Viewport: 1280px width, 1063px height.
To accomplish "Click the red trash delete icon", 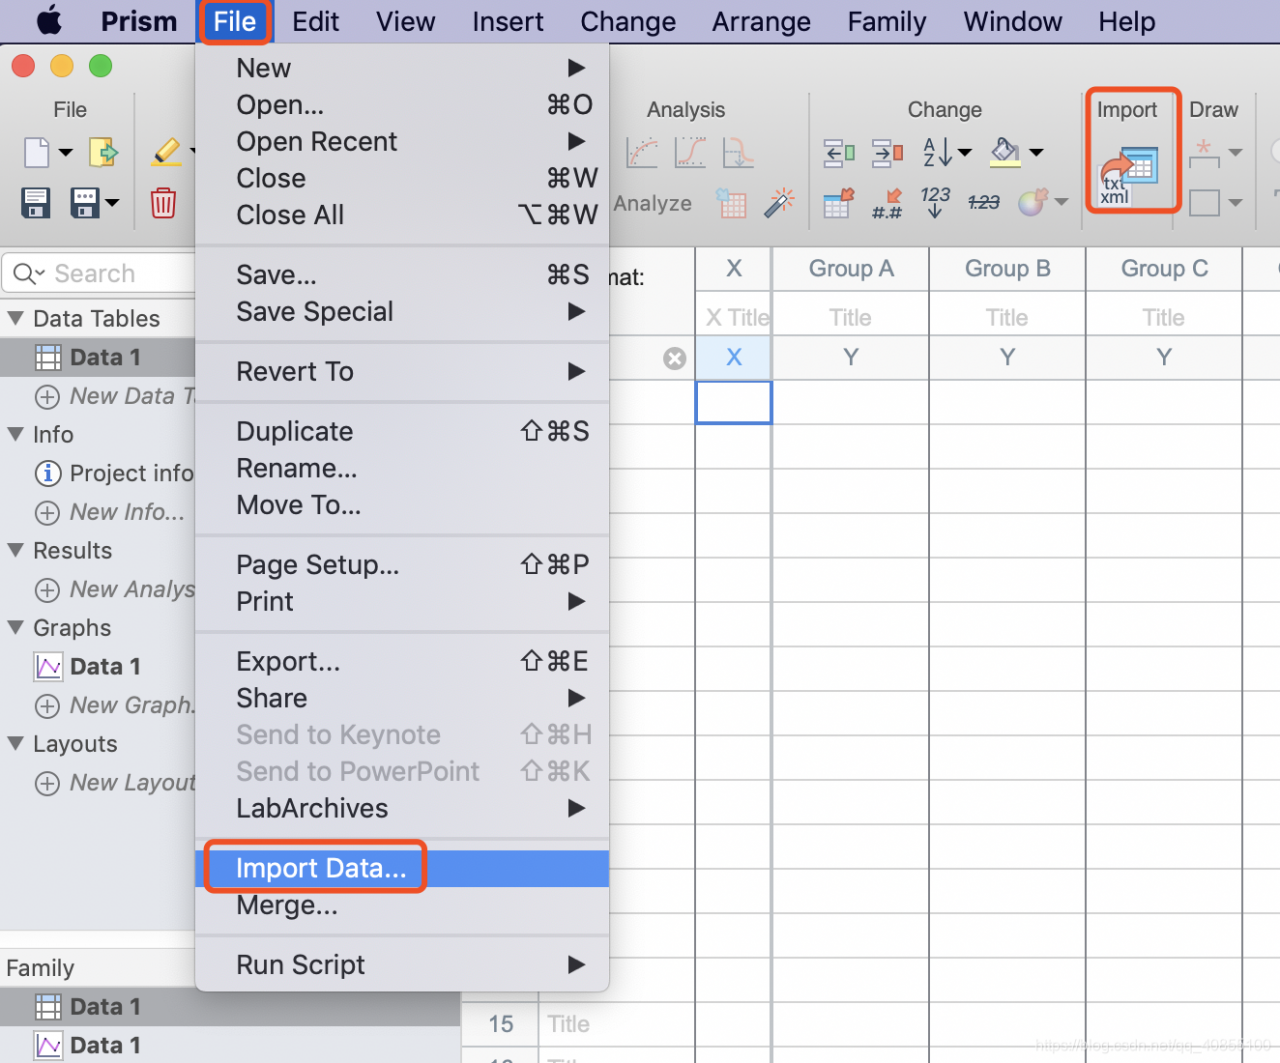I will tap(163, 203).
